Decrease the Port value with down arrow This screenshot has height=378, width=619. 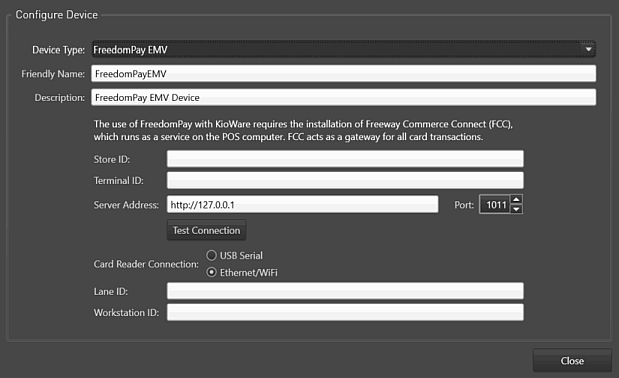(516, 209)
